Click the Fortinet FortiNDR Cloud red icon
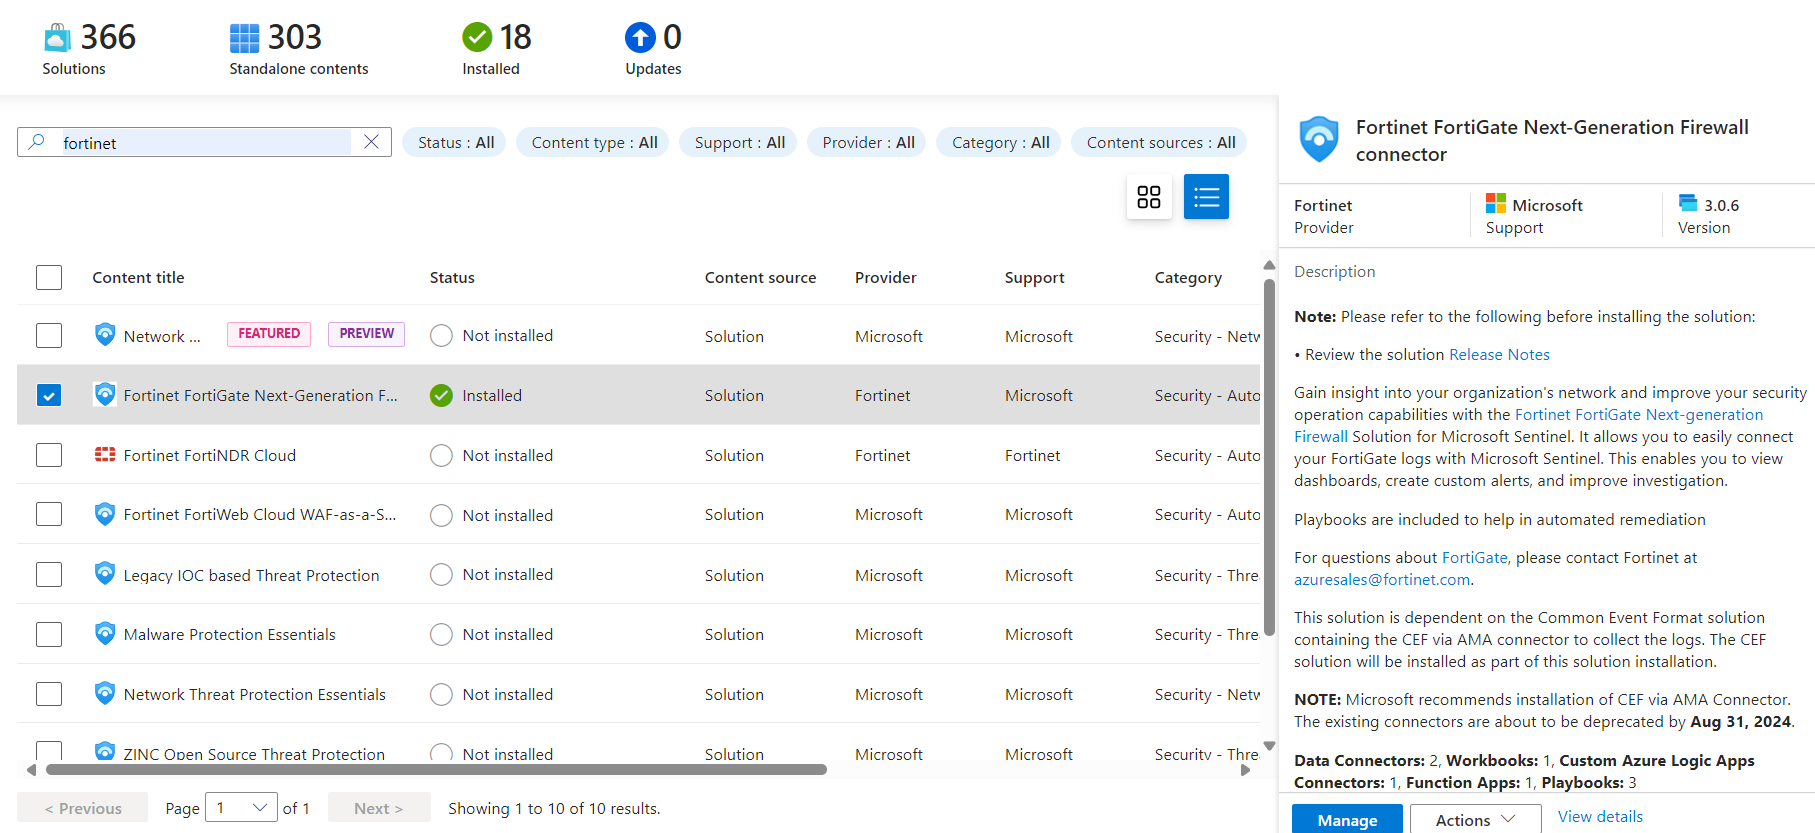This screenshot has height=833, width=1815. pyautogui.click(x=105, y=454)
